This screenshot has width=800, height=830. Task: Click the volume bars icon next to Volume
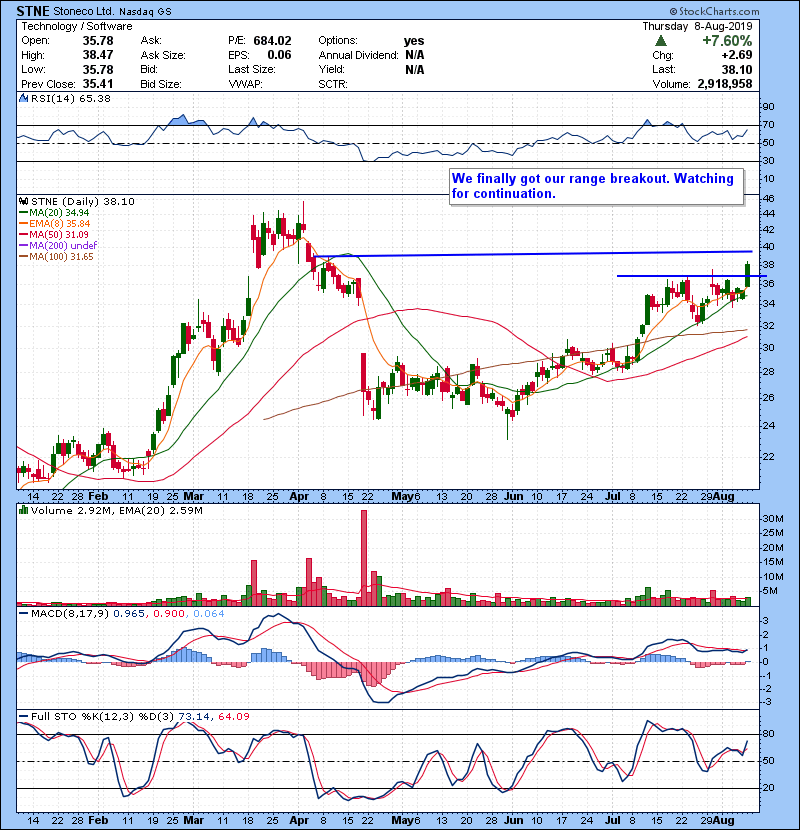coord(23,510)
